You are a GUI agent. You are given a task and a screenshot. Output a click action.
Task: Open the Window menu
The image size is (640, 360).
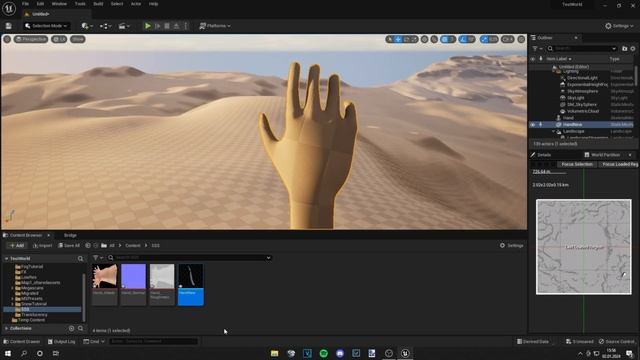point(59,4)
